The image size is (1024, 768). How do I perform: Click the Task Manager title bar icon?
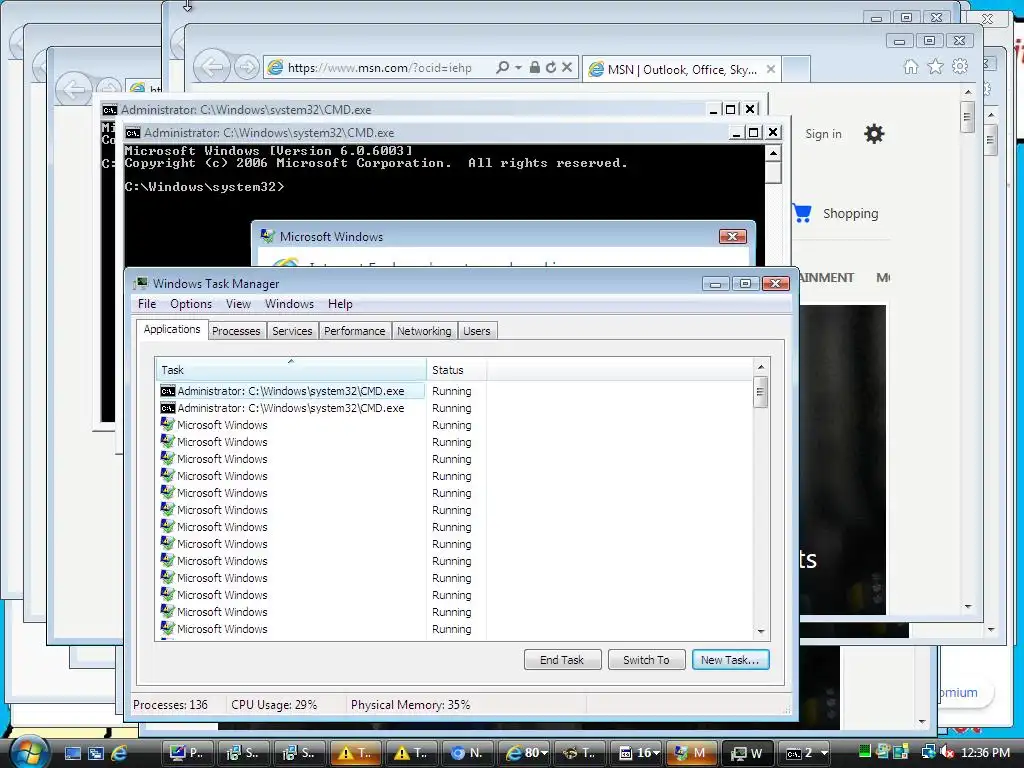[x=140, y=283]
